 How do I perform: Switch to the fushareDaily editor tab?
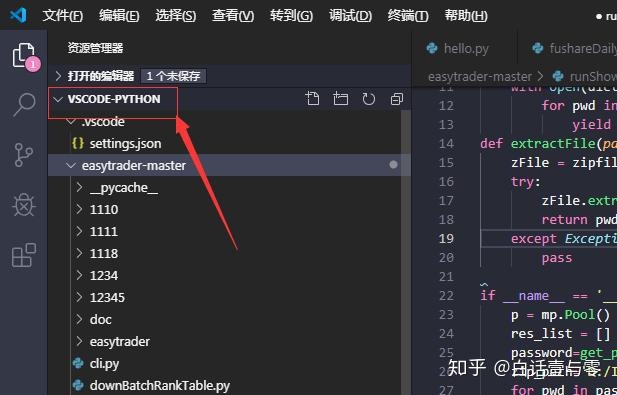tap(567, 48)
